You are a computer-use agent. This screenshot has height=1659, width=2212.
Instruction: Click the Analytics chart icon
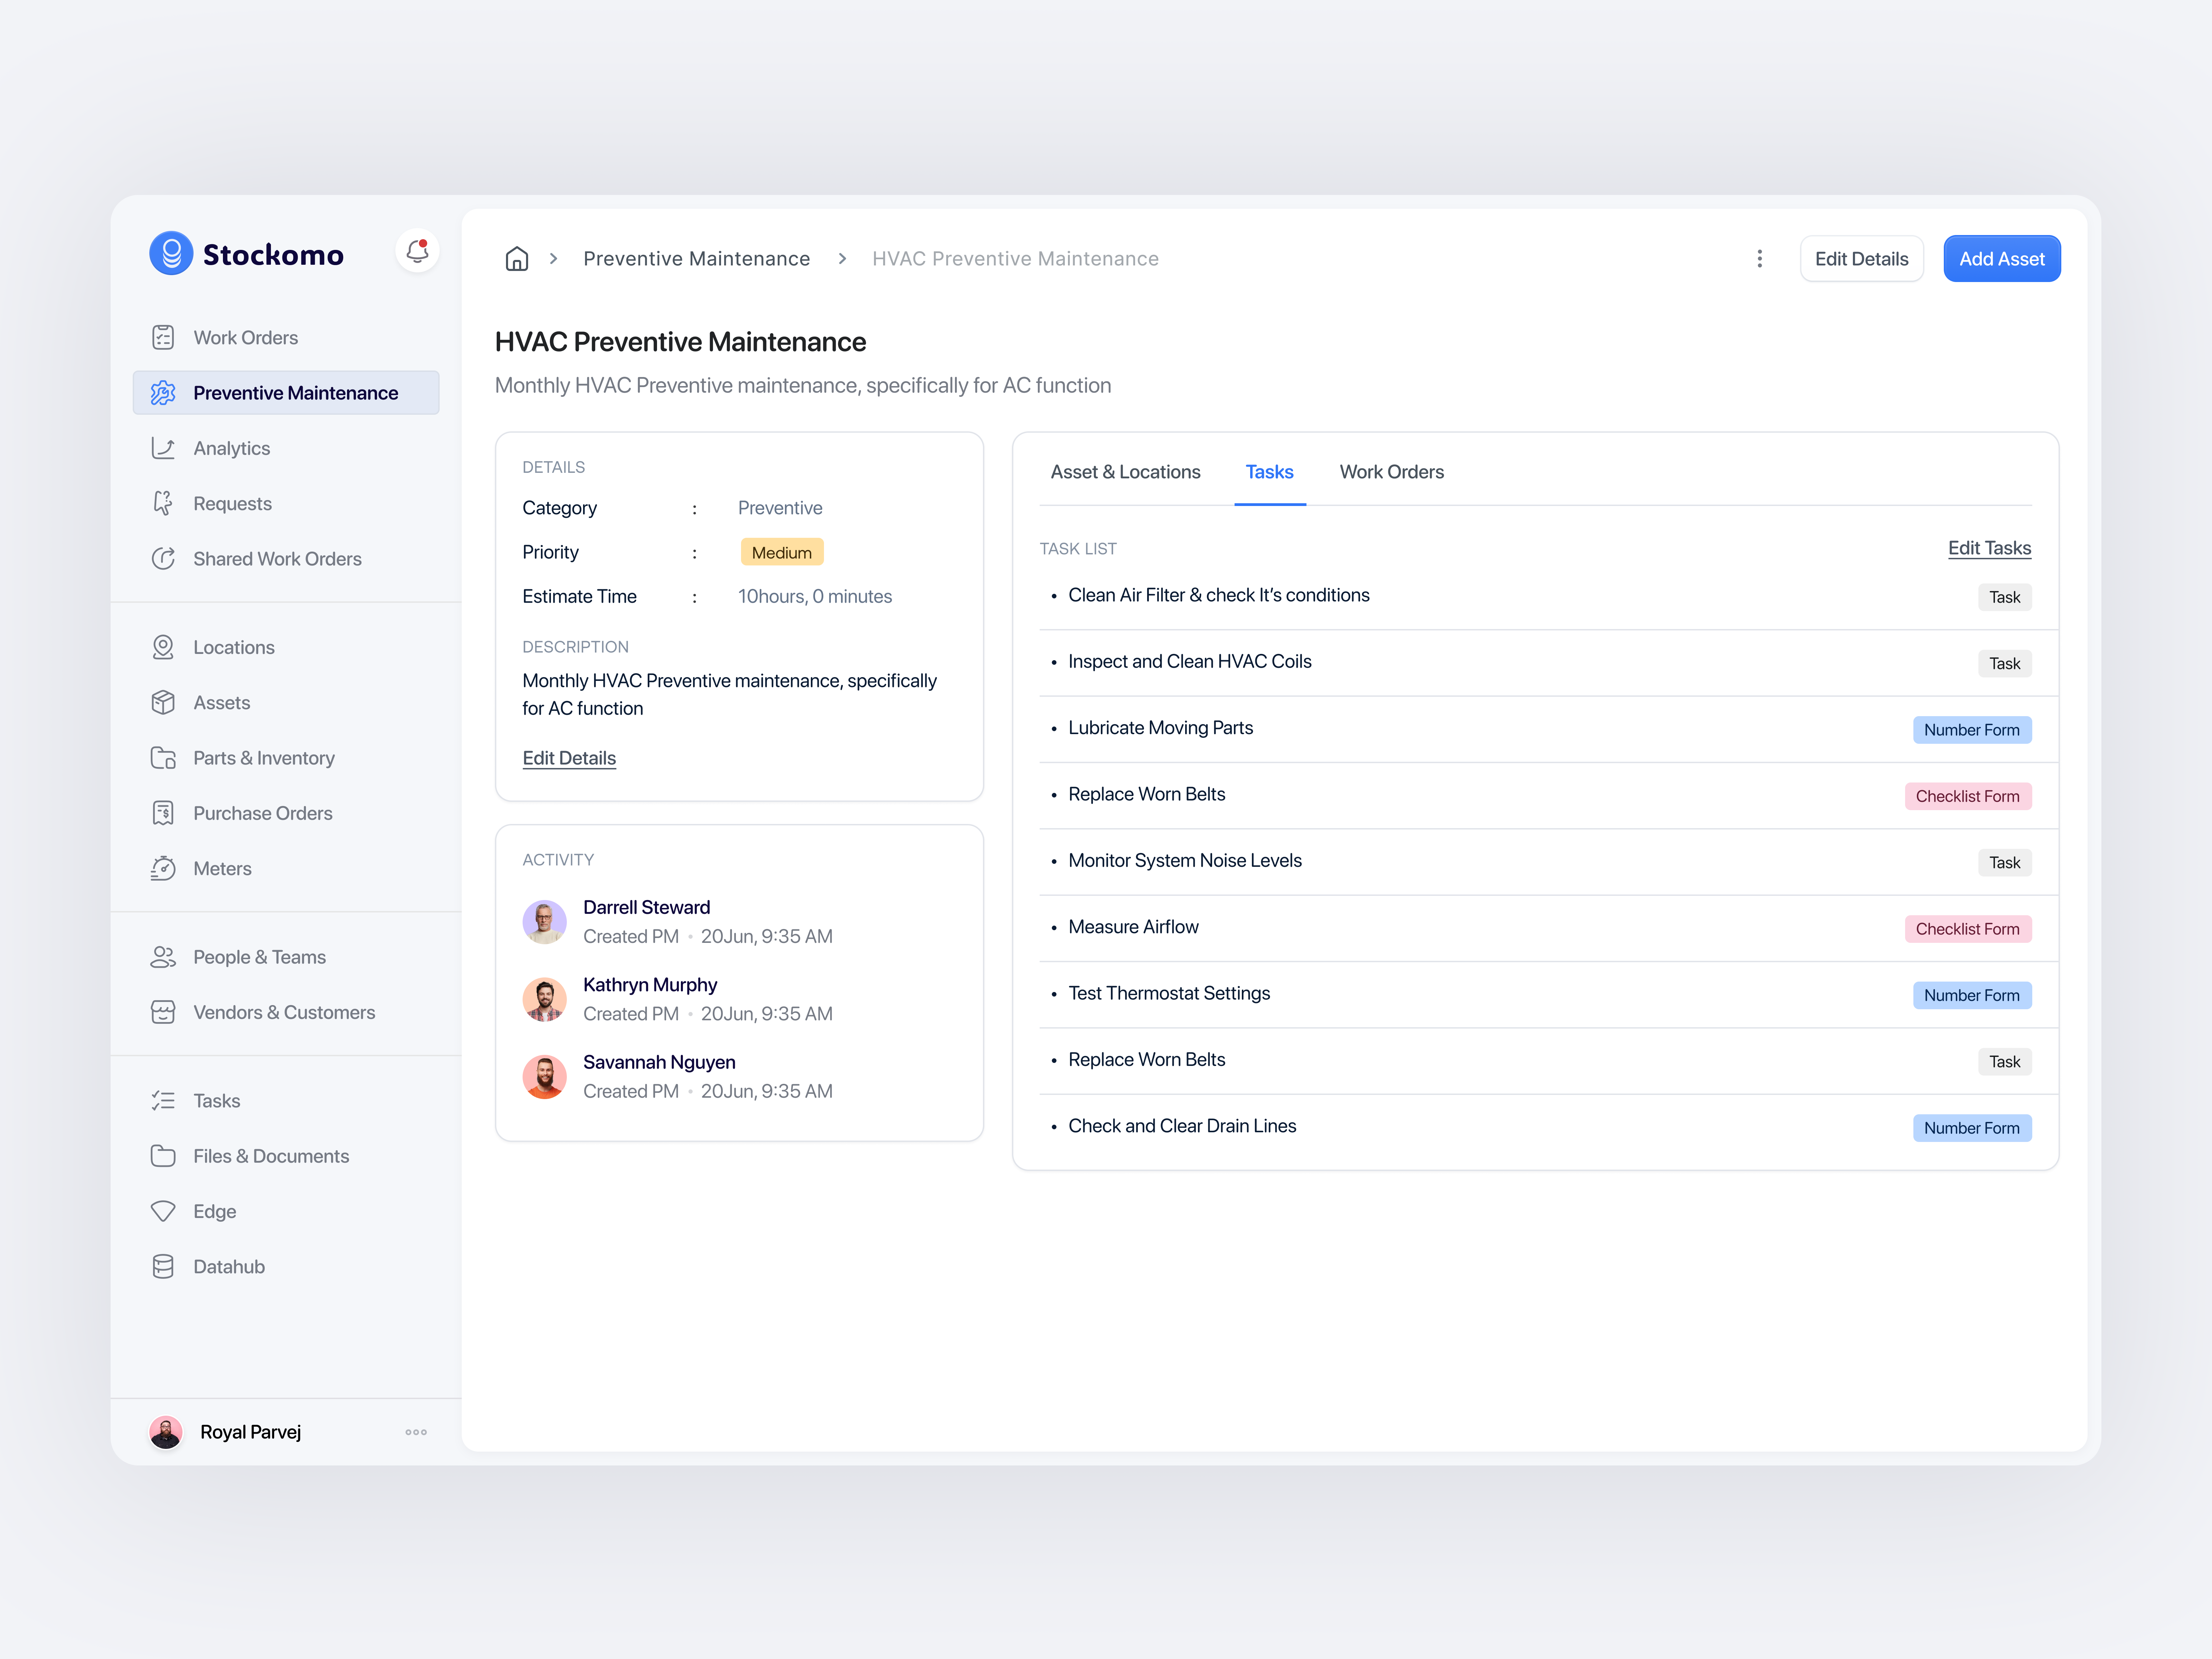pyautogui.click(x=163, y=448)
